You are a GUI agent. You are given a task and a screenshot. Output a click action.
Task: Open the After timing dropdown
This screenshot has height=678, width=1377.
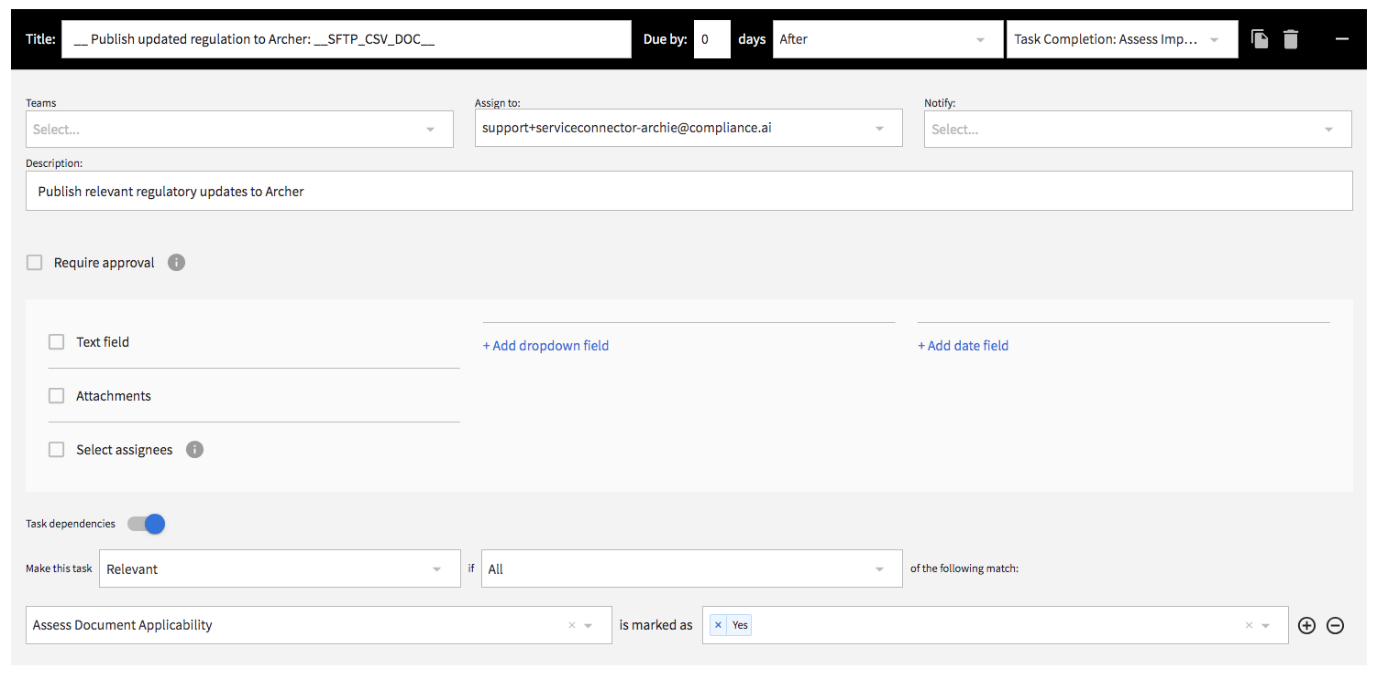(x=887, y=40)
